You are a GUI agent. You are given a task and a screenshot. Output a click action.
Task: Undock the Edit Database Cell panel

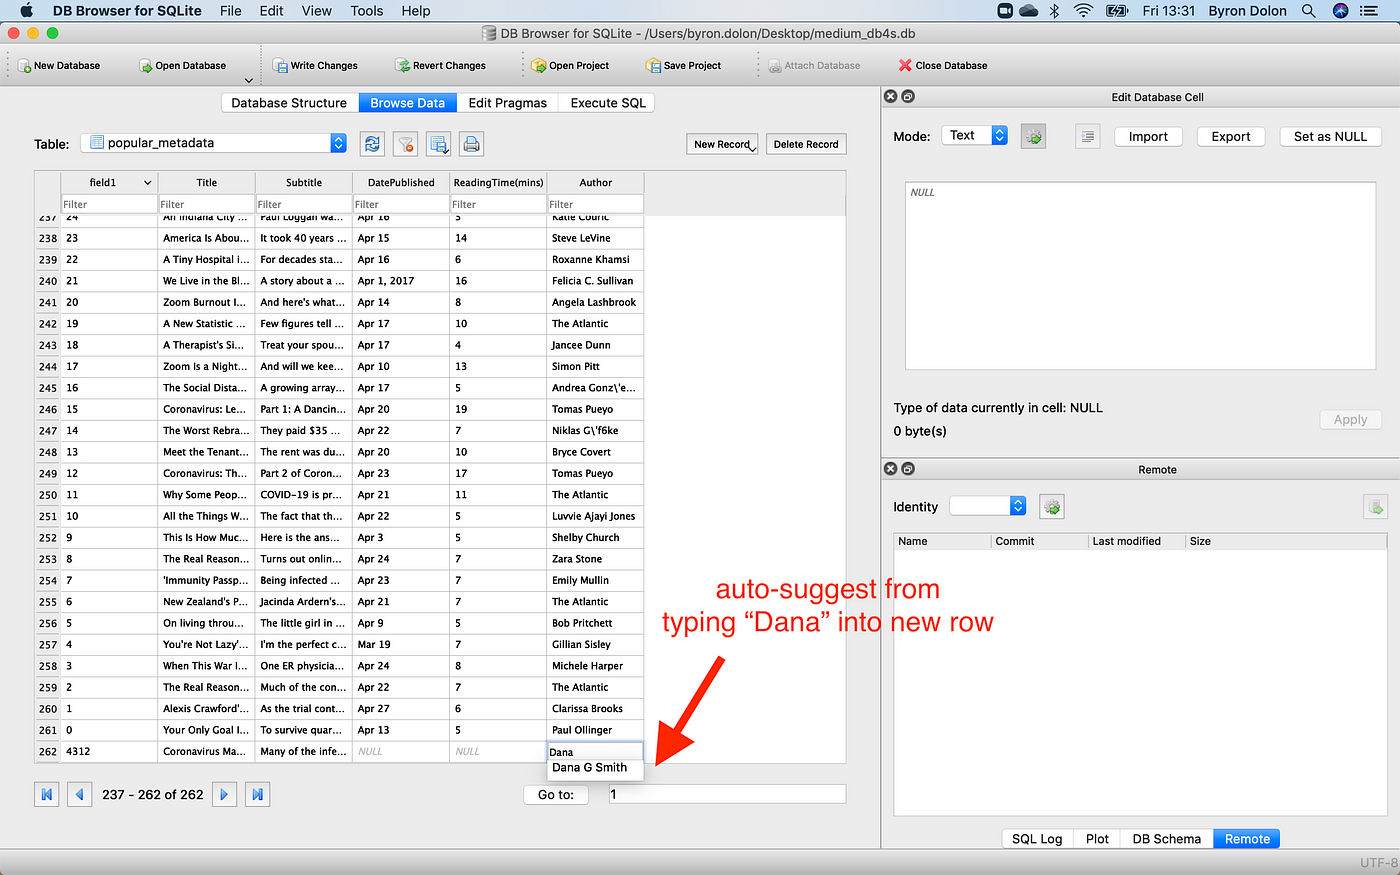908,97
